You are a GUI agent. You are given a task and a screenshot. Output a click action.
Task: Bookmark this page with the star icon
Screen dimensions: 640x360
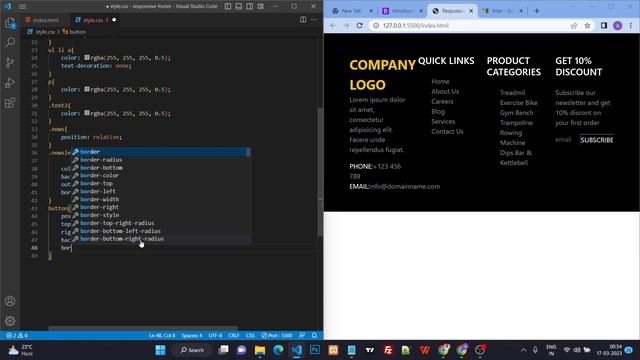(587, 25)
